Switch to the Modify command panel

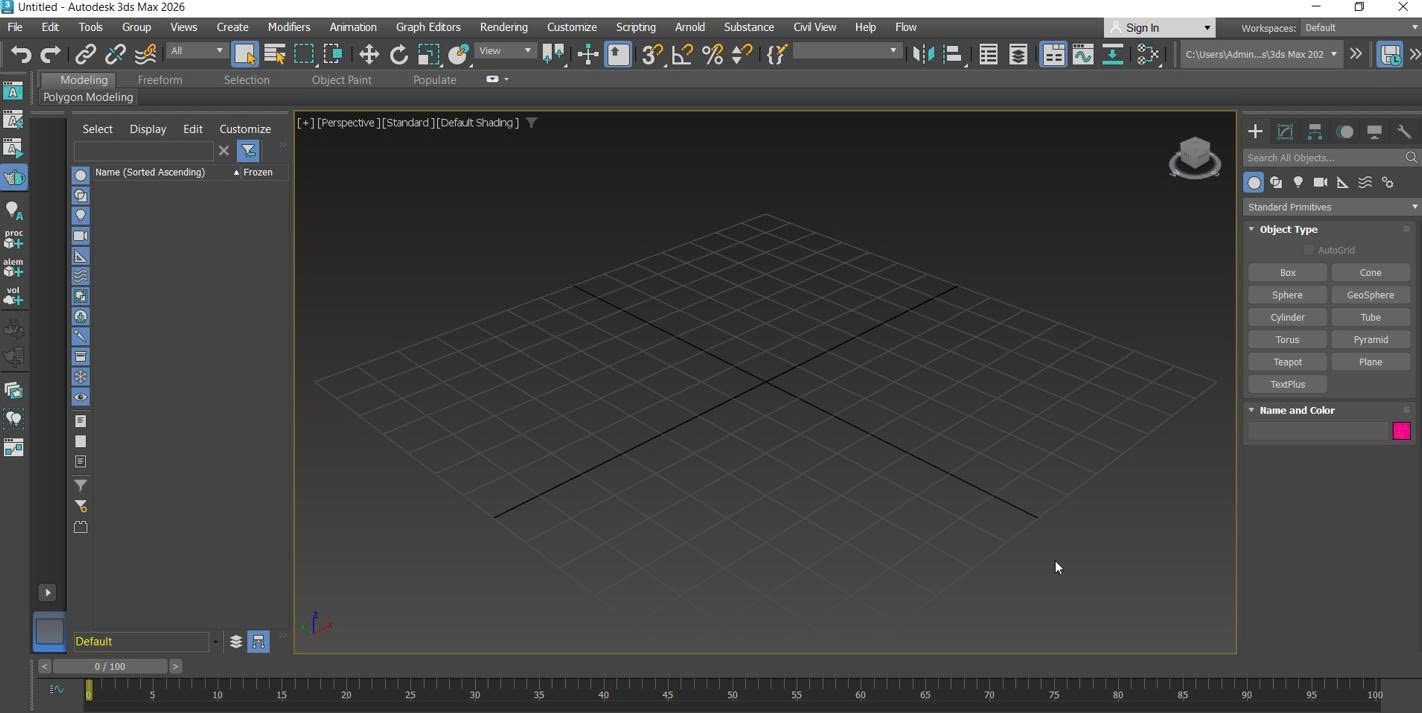[x=1285, y=132]
